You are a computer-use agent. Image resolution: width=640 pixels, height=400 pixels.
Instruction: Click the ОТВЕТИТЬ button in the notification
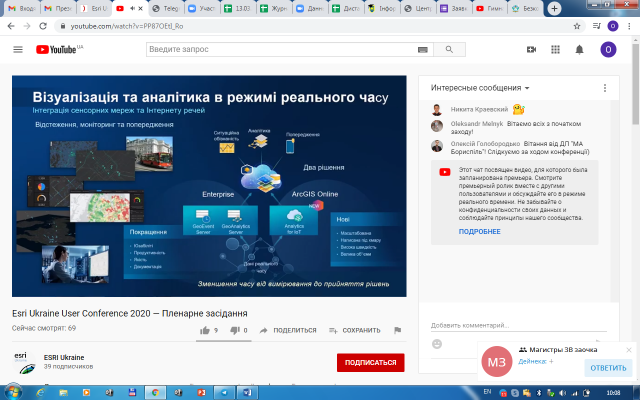608,367
